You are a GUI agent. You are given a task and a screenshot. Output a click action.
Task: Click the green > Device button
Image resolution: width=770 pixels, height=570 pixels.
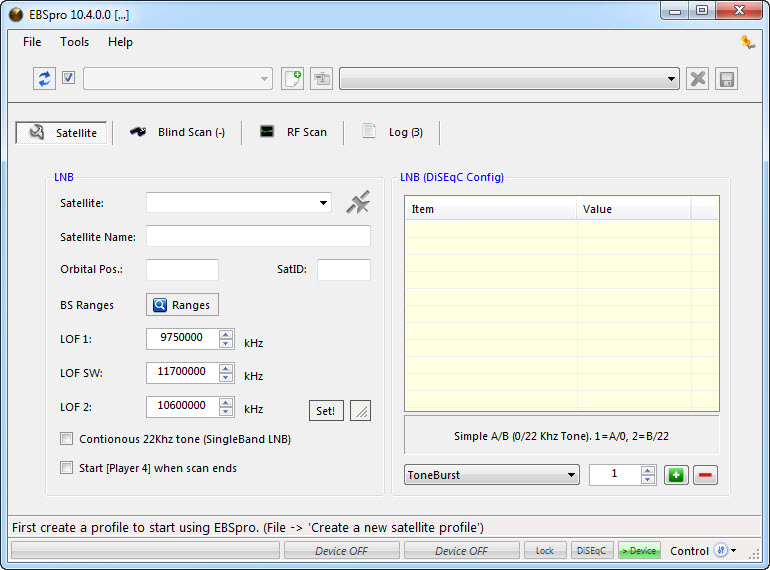639,550
